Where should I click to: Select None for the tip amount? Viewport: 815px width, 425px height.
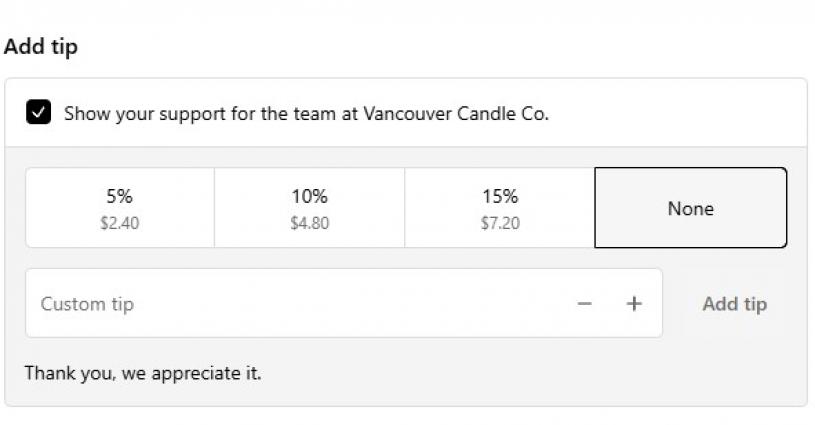click(x=690, y=208)
